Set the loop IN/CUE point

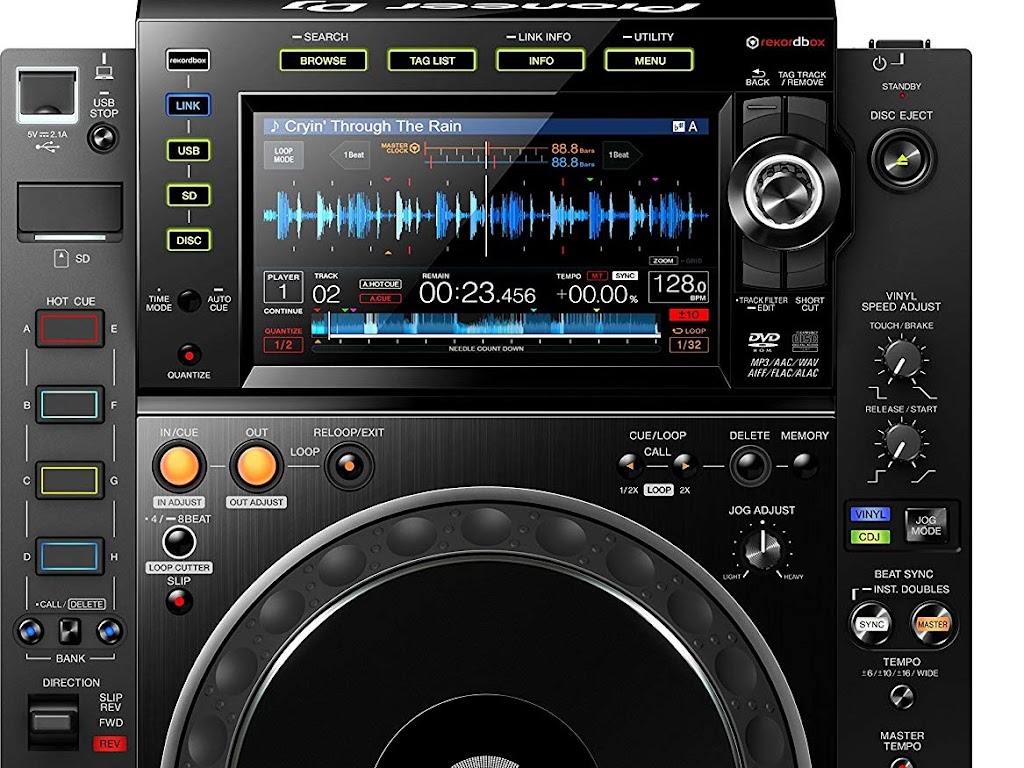(179, 466)
